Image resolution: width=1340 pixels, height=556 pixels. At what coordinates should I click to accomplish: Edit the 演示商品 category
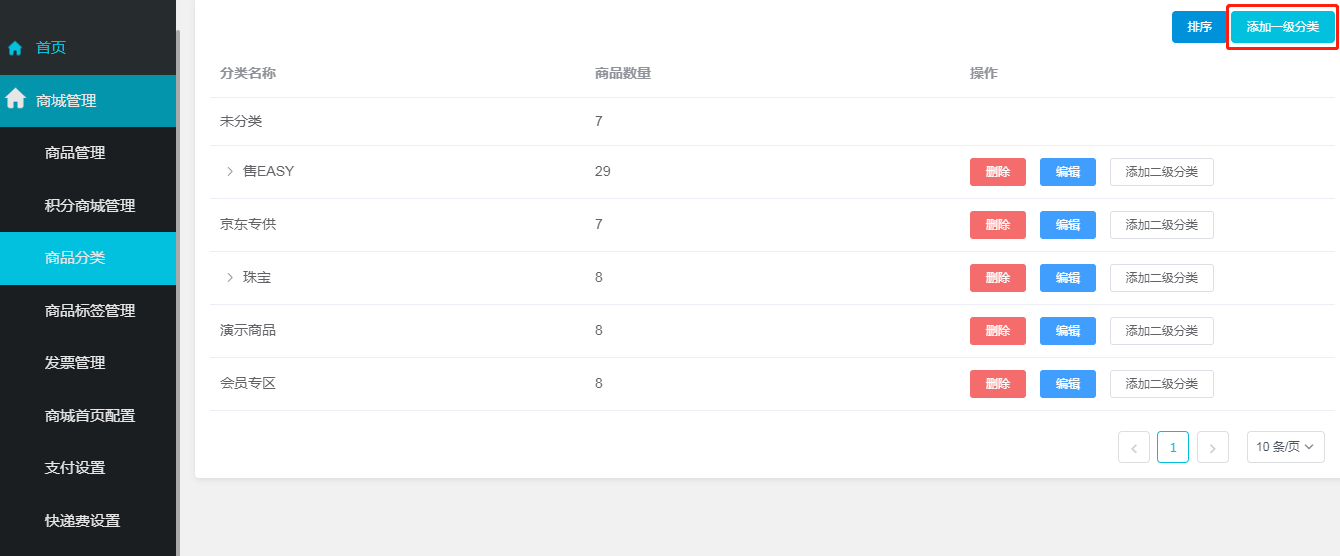[1067, 331]
